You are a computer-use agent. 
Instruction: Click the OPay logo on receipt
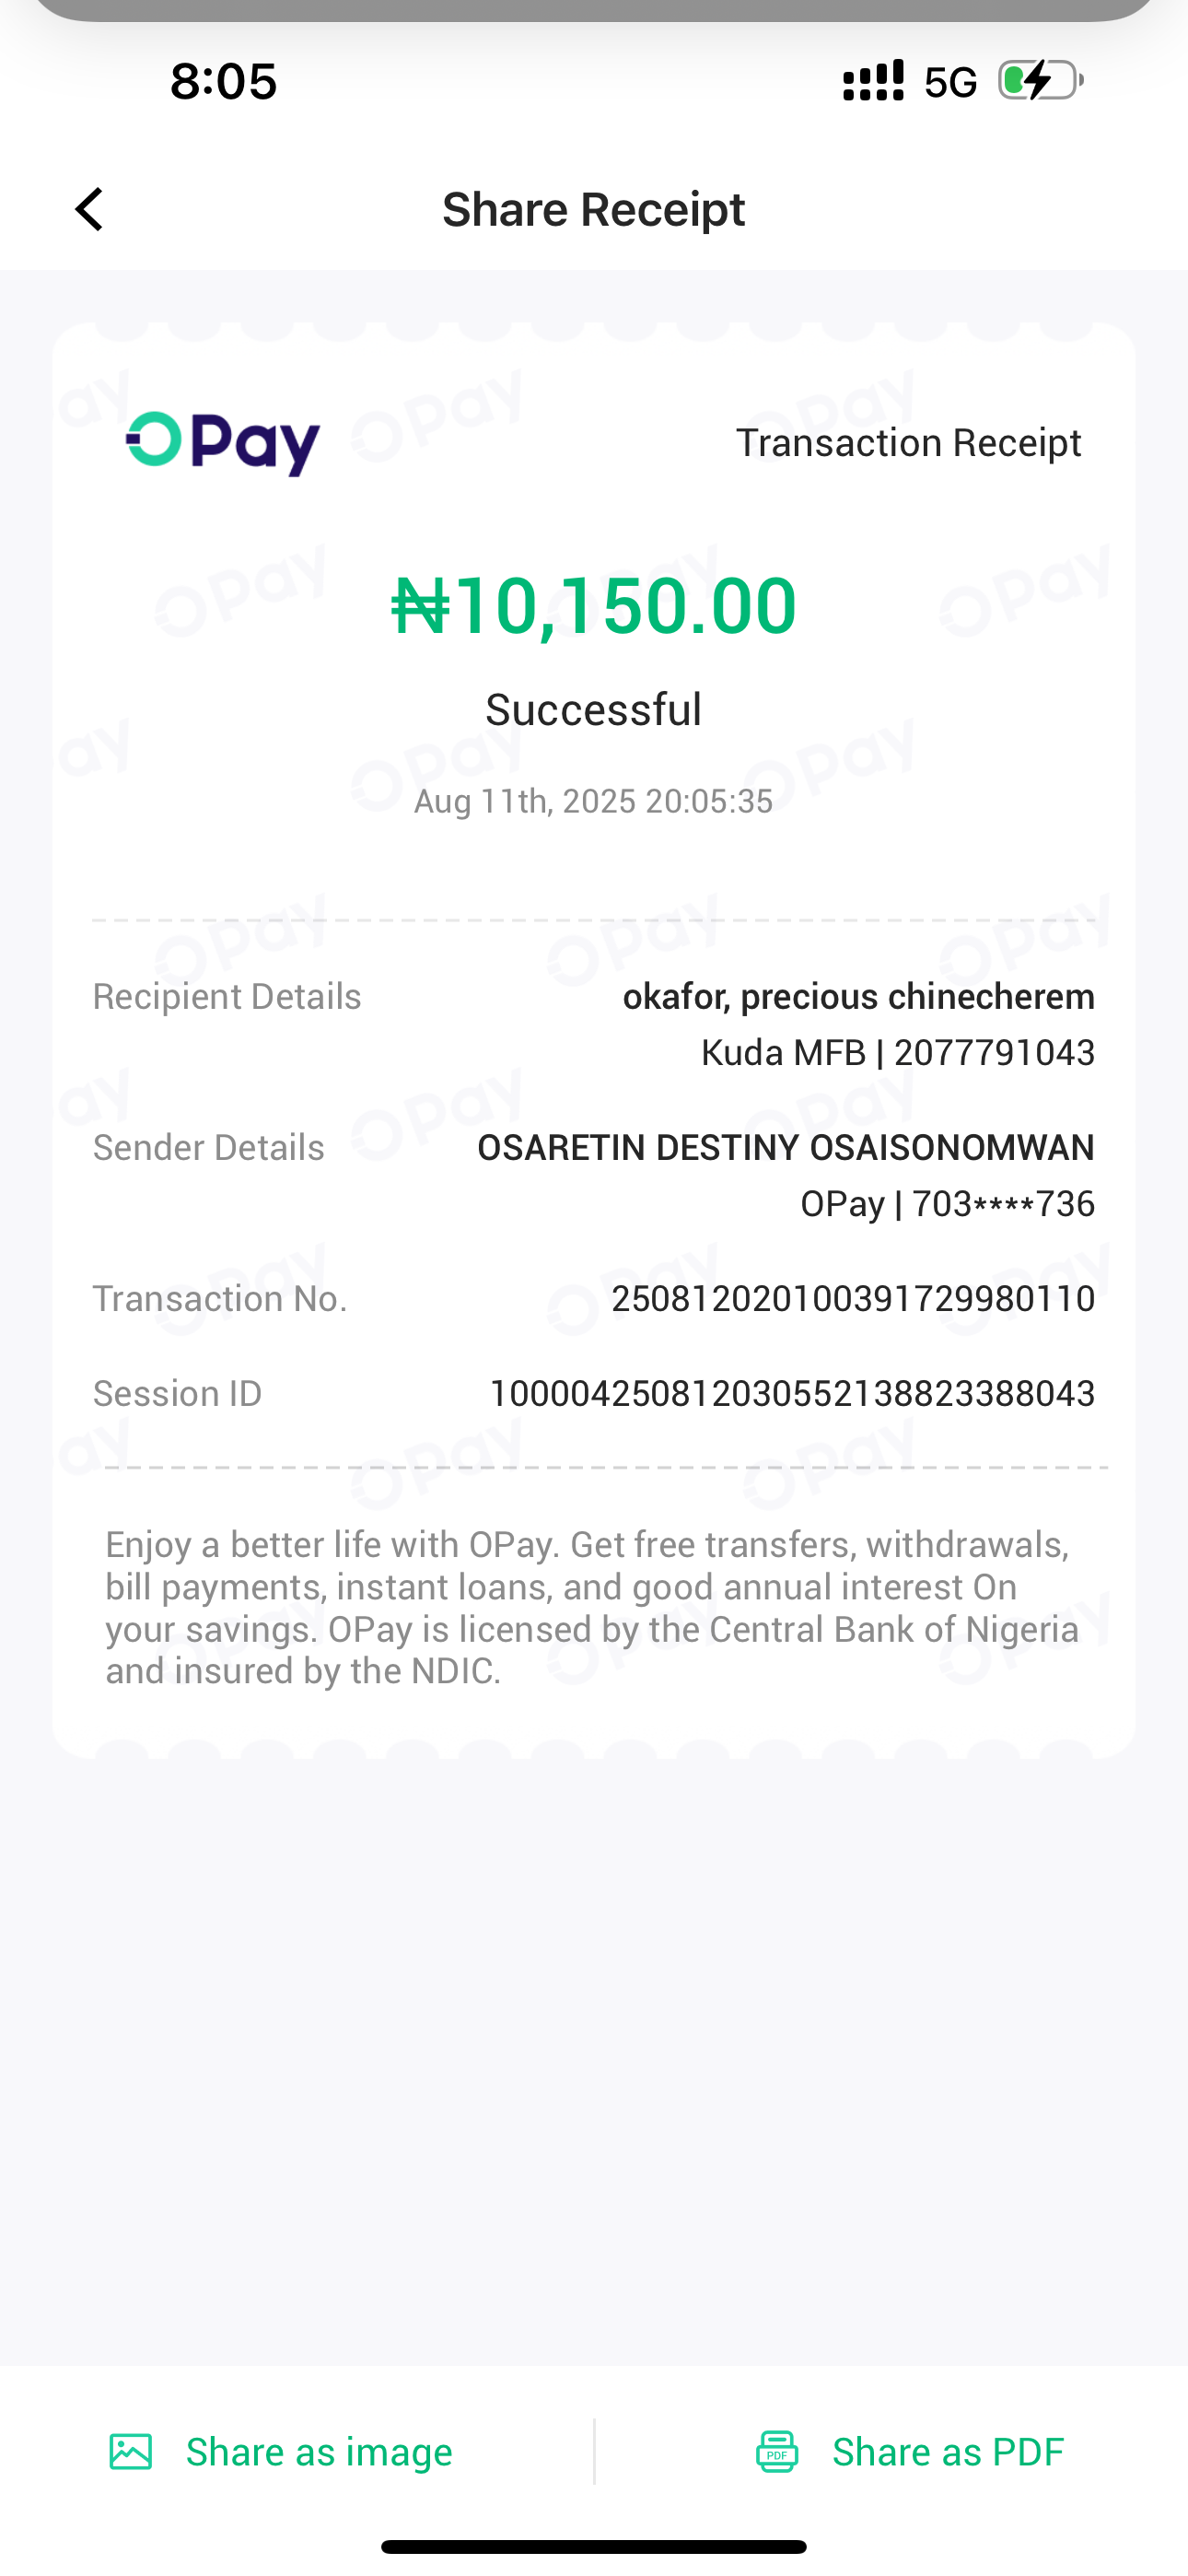[x=223, y=443]
